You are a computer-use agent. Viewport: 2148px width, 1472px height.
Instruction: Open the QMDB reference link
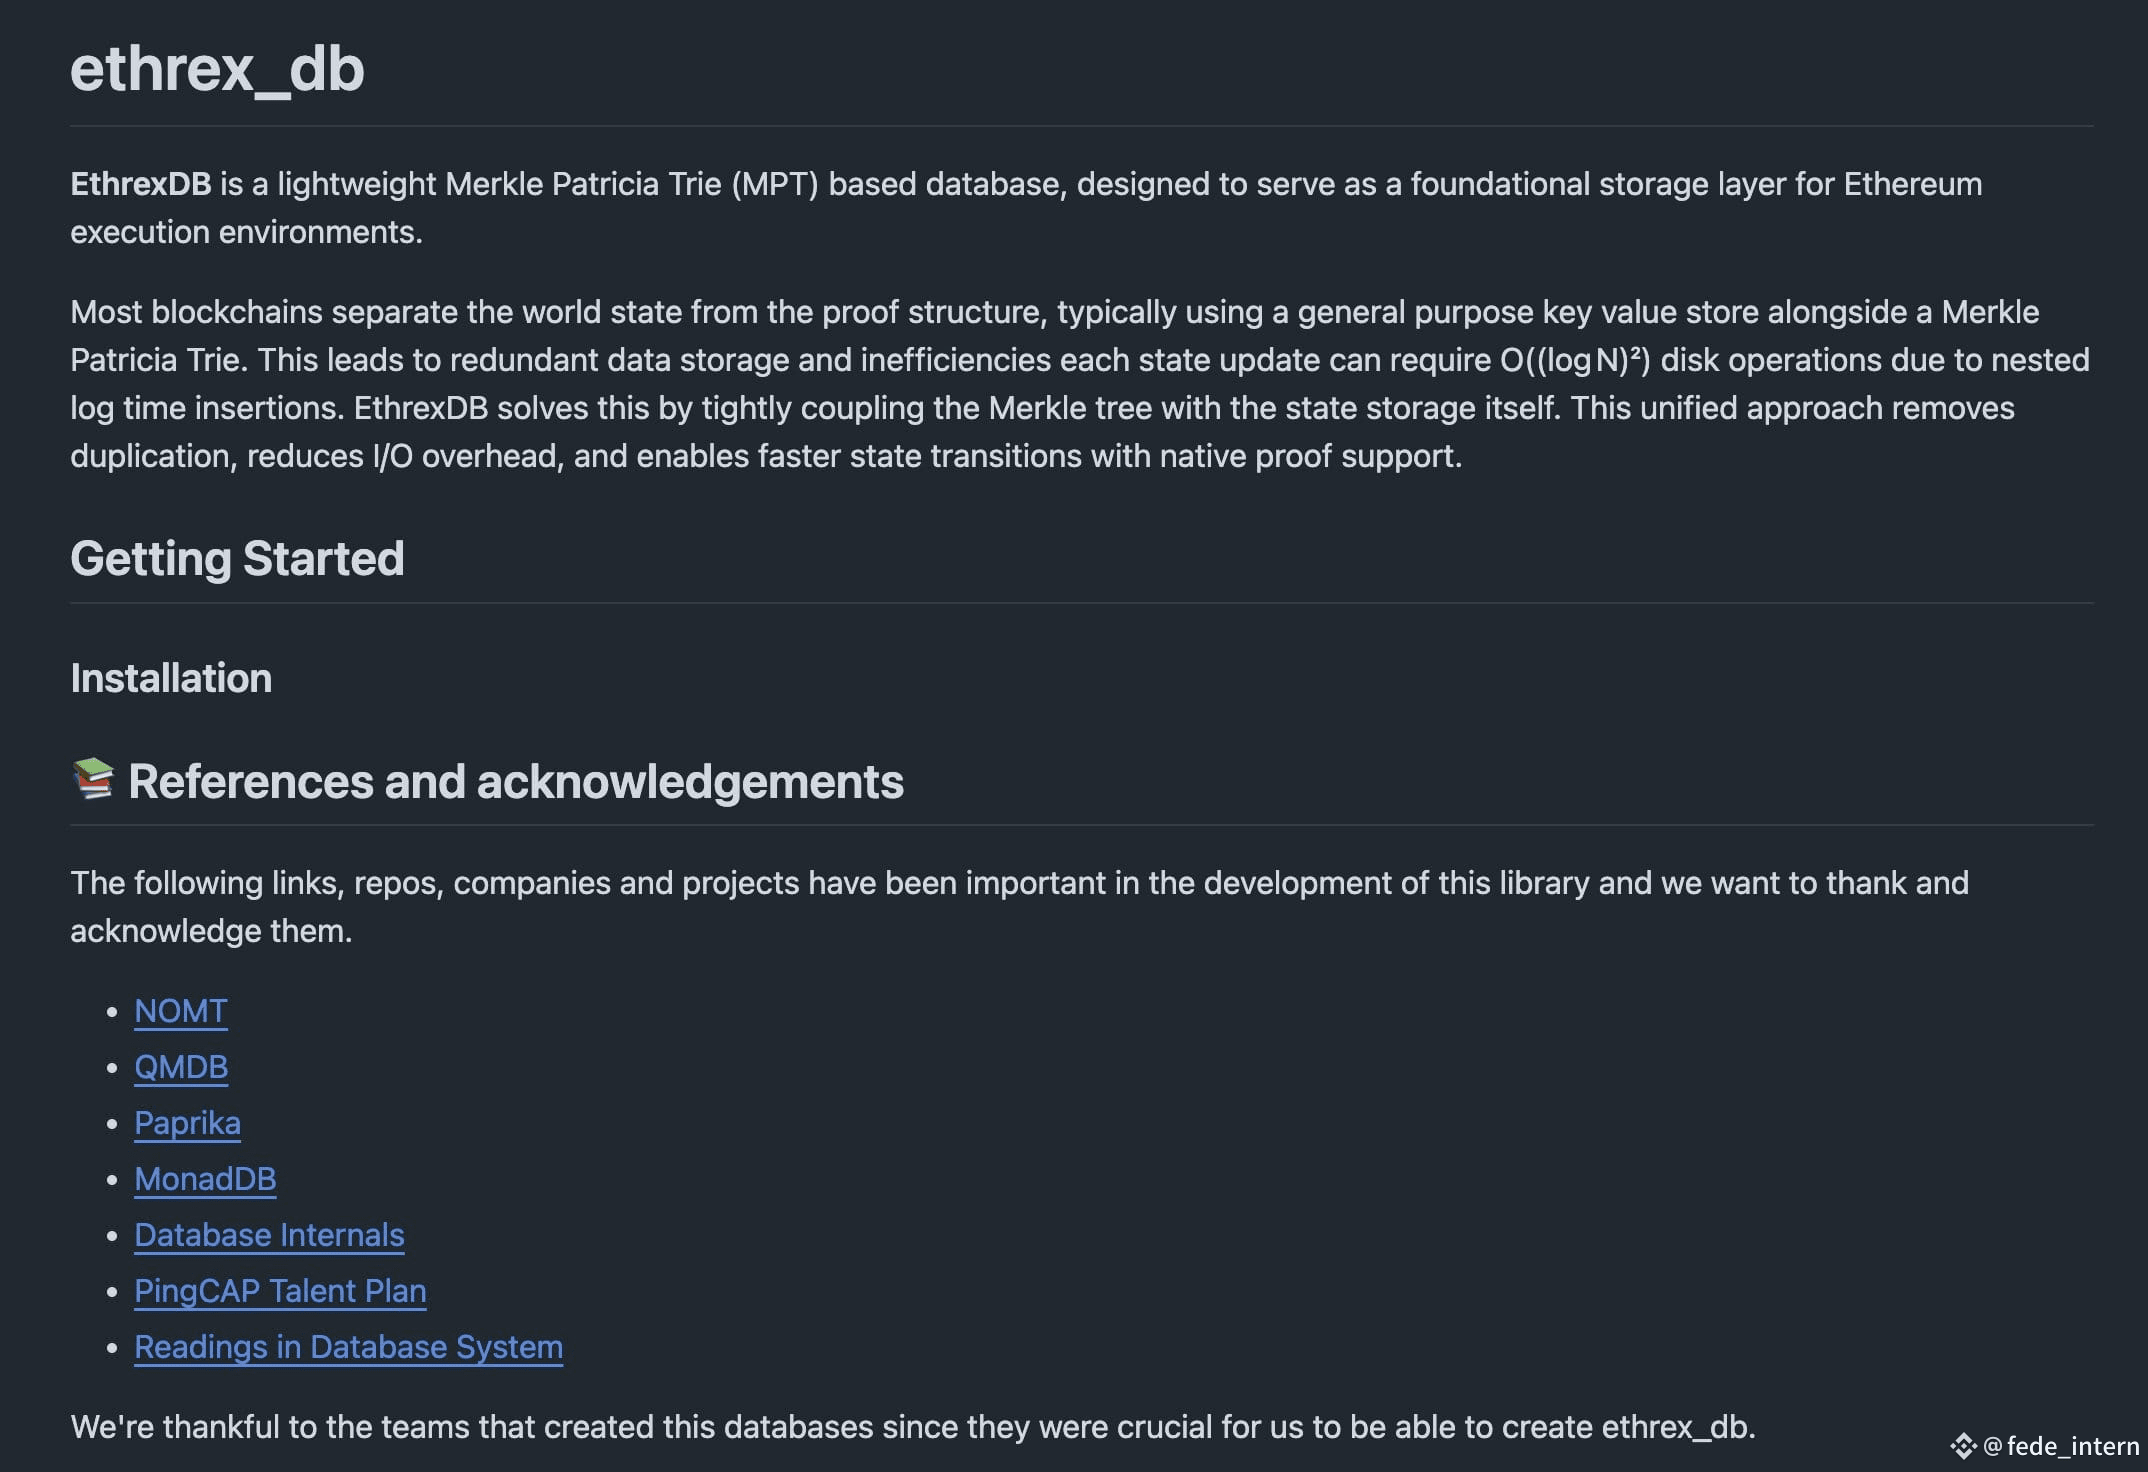(x=181, y=1067)
